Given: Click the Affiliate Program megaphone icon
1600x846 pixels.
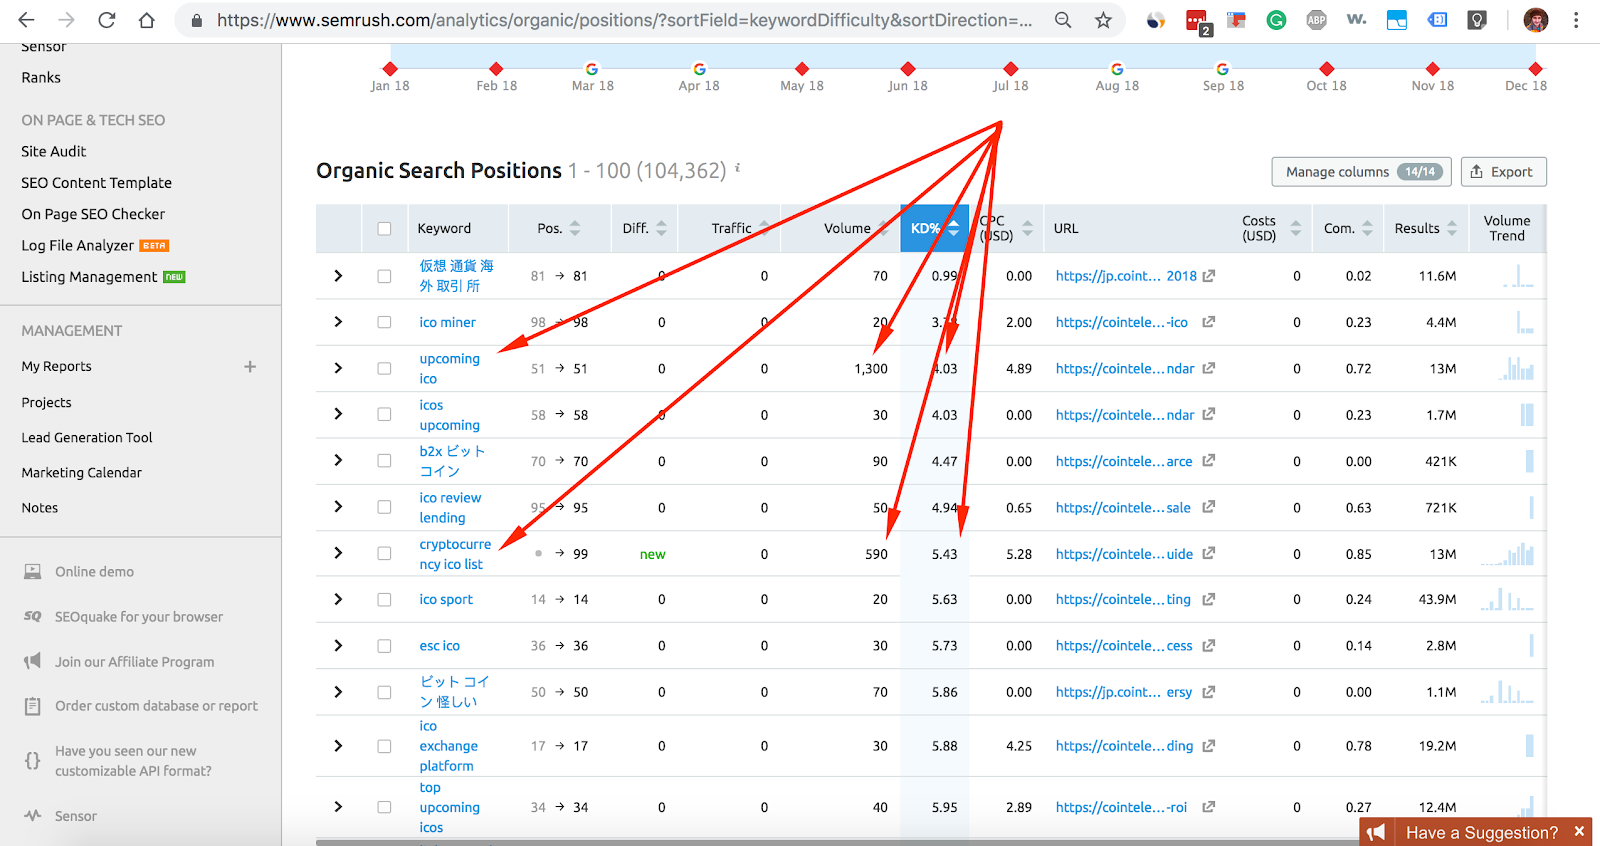Looking at the screenshot, I should pyautogui.click(x=33, y=661).
